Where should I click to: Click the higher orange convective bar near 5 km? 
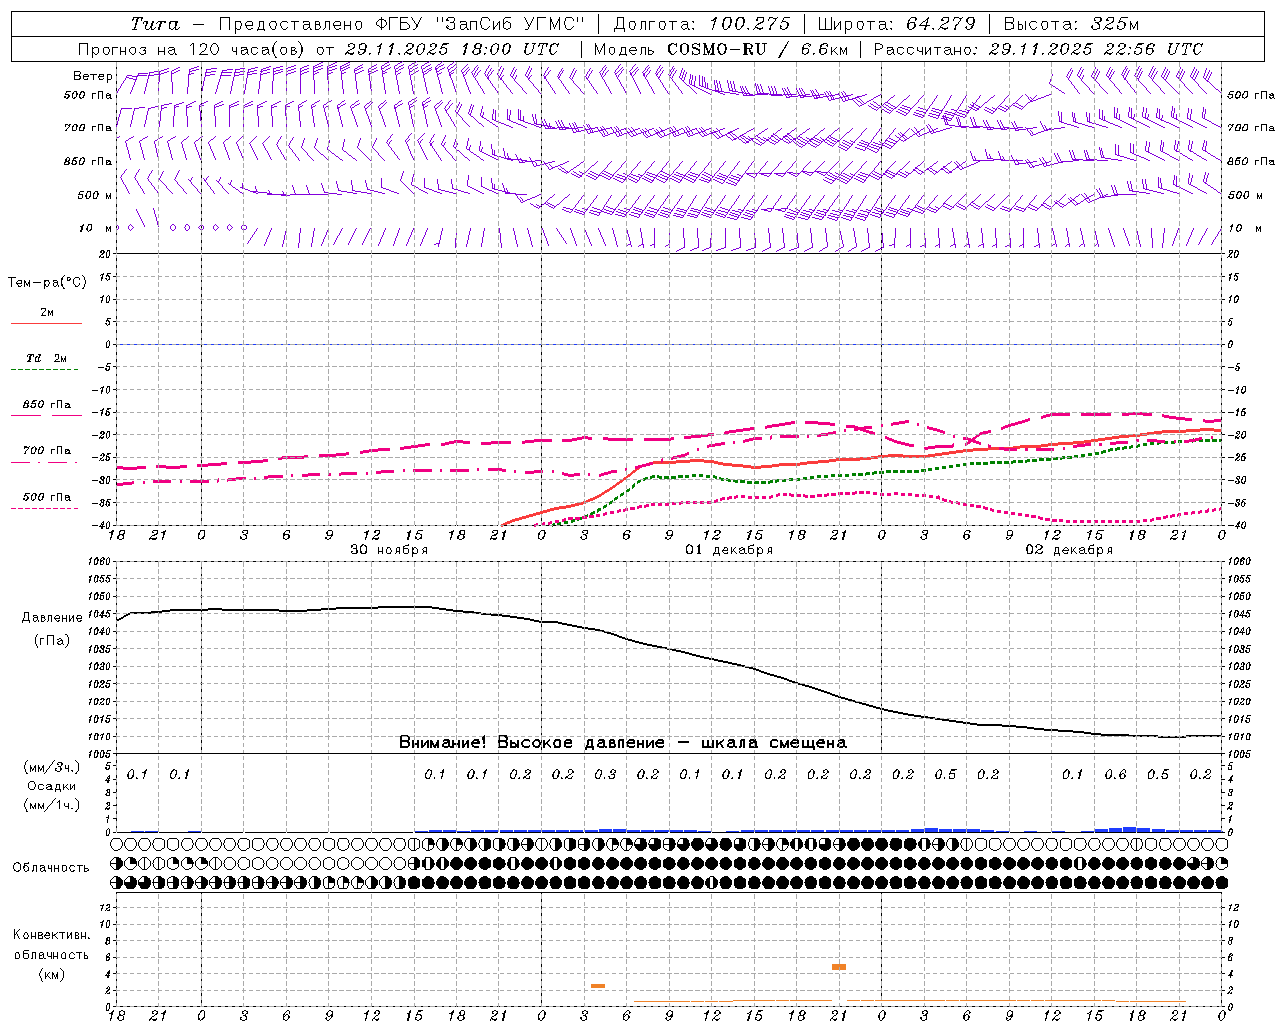pos(839,967)
